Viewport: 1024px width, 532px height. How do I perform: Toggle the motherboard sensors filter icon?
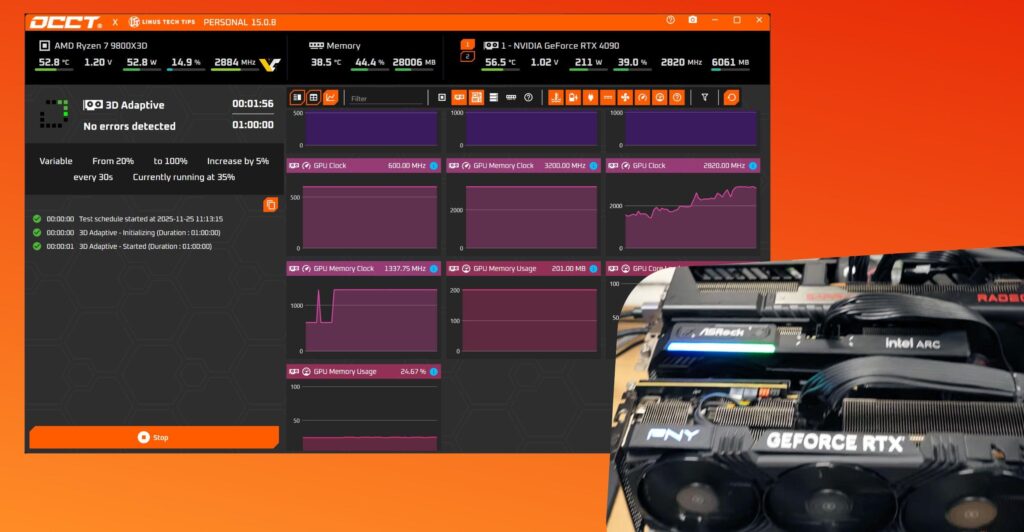(x=477, y=98)
